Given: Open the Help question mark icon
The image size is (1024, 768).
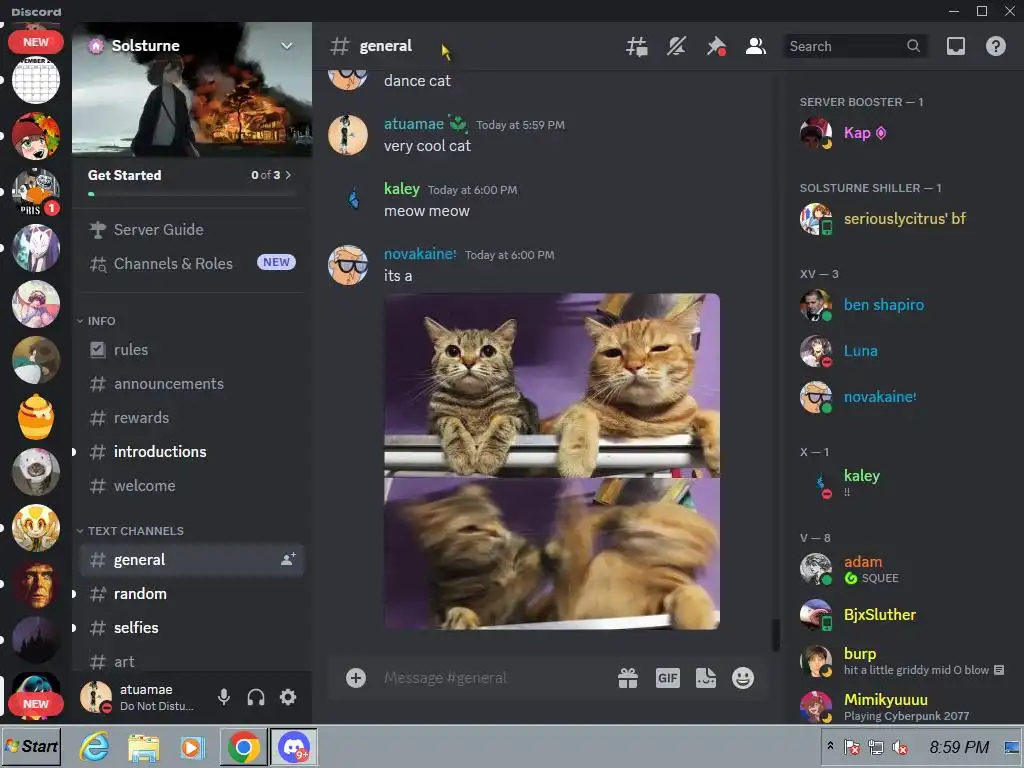Looking at the screenshot, I should (996, 46).
